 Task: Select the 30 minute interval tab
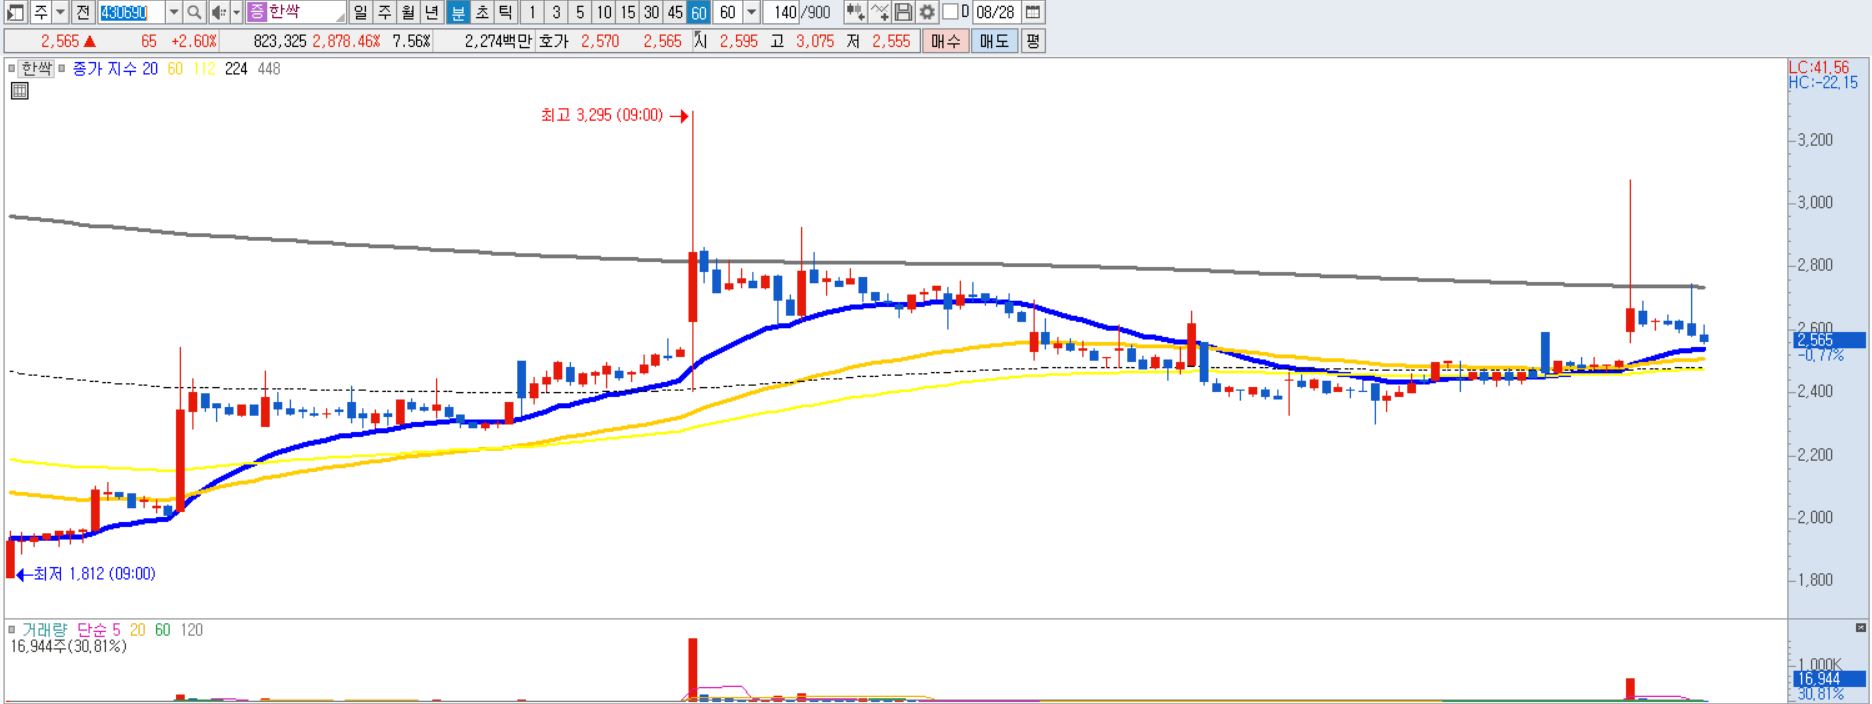tap(651, 12)
